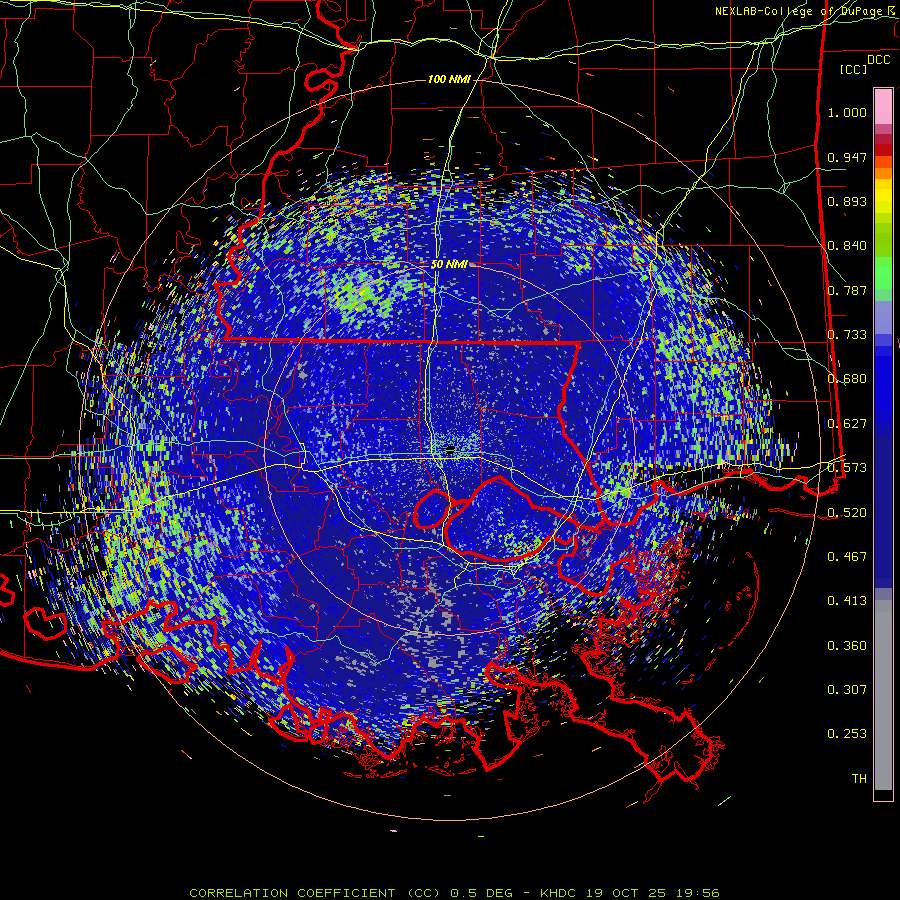Click the 19:56 timestamp
Screen dimensions: 900x900
click(x=697, y=893)
